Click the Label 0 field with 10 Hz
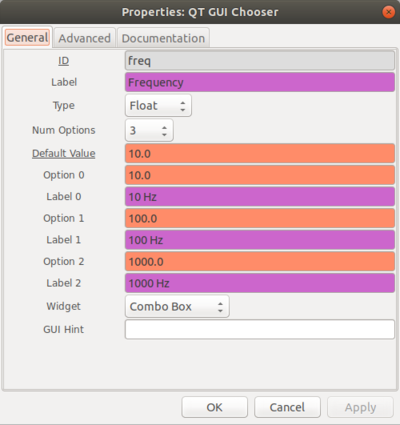Screen dimensions: 400x425 [x=260, y=197]
